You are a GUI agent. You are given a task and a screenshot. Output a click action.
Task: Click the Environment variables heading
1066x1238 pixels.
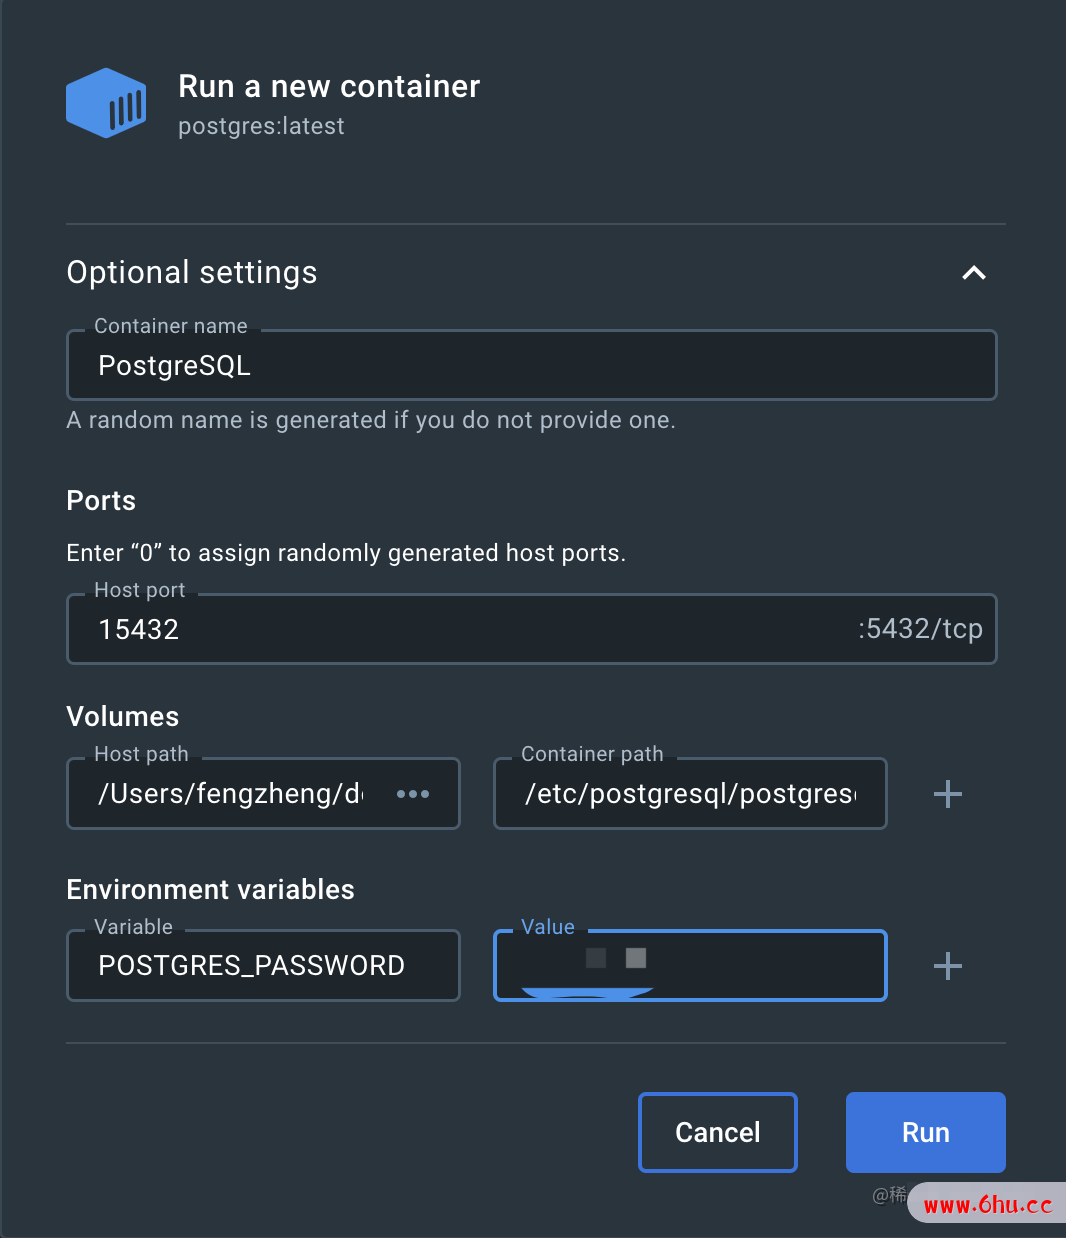[210, 890]
